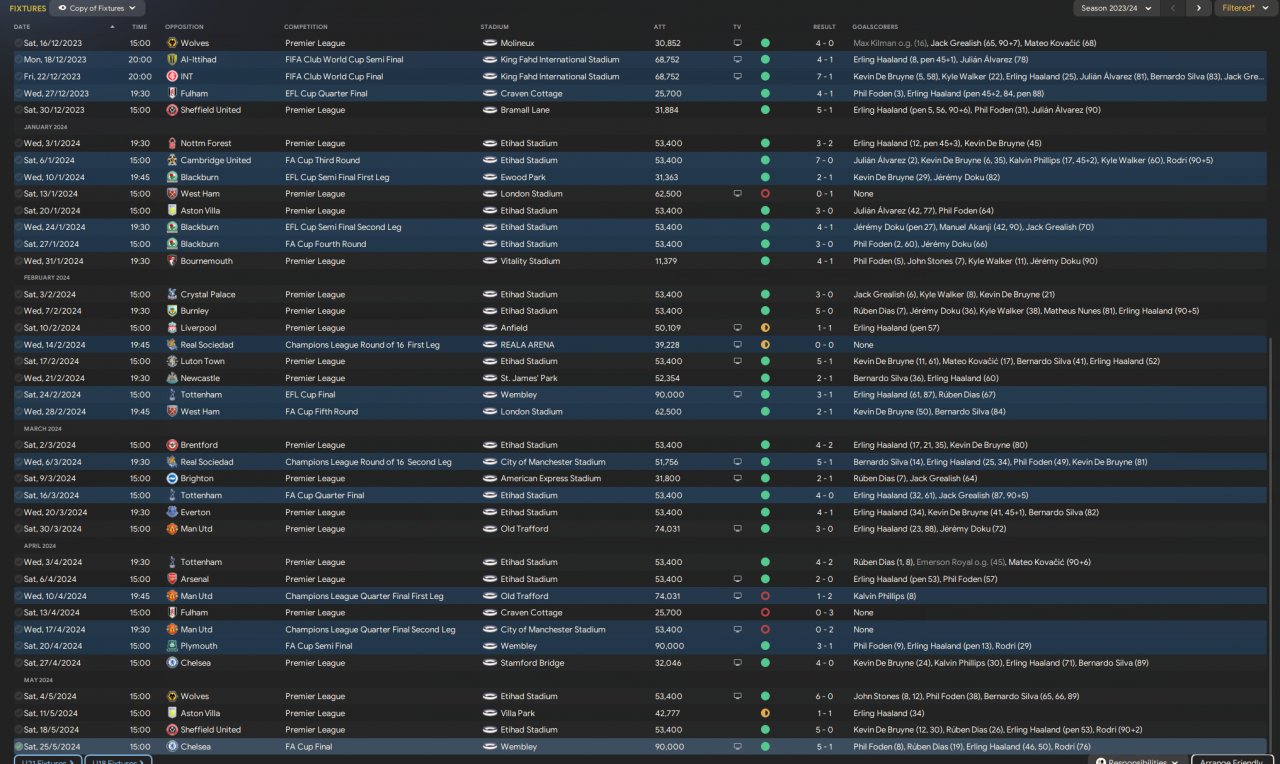Sort by the ATT column header
Viewport: 1280px width, 764px height.
[659, 27]
